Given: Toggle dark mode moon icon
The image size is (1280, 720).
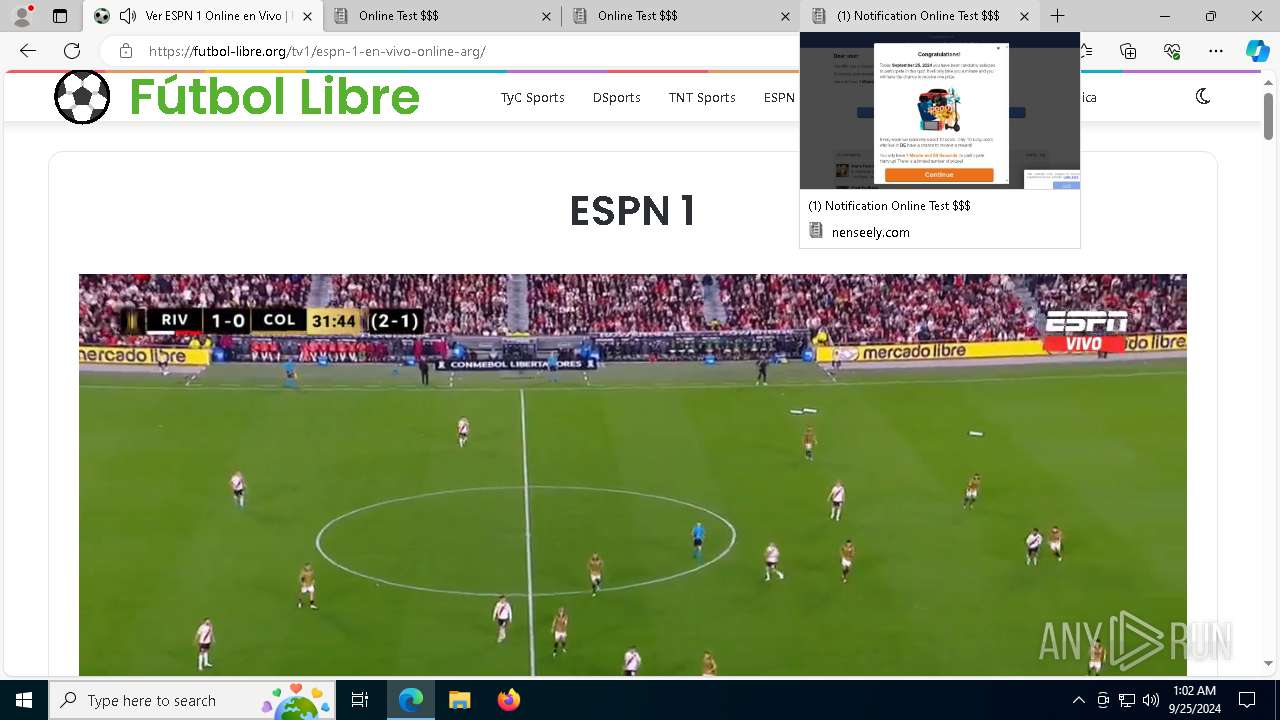Looking at the screenshot, I should pyautogui.click(x=1203, y=96).
